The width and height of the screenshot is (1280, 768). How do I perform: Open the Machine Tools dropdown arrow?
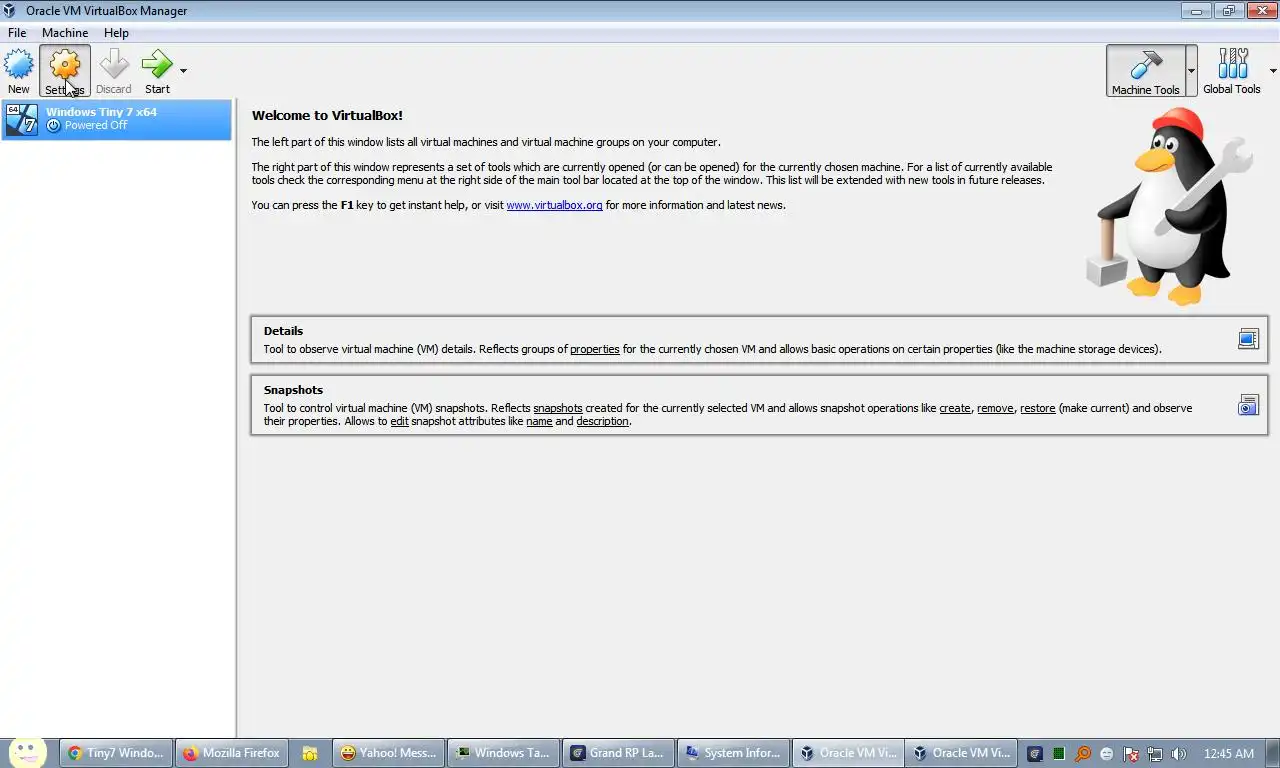1191,71
